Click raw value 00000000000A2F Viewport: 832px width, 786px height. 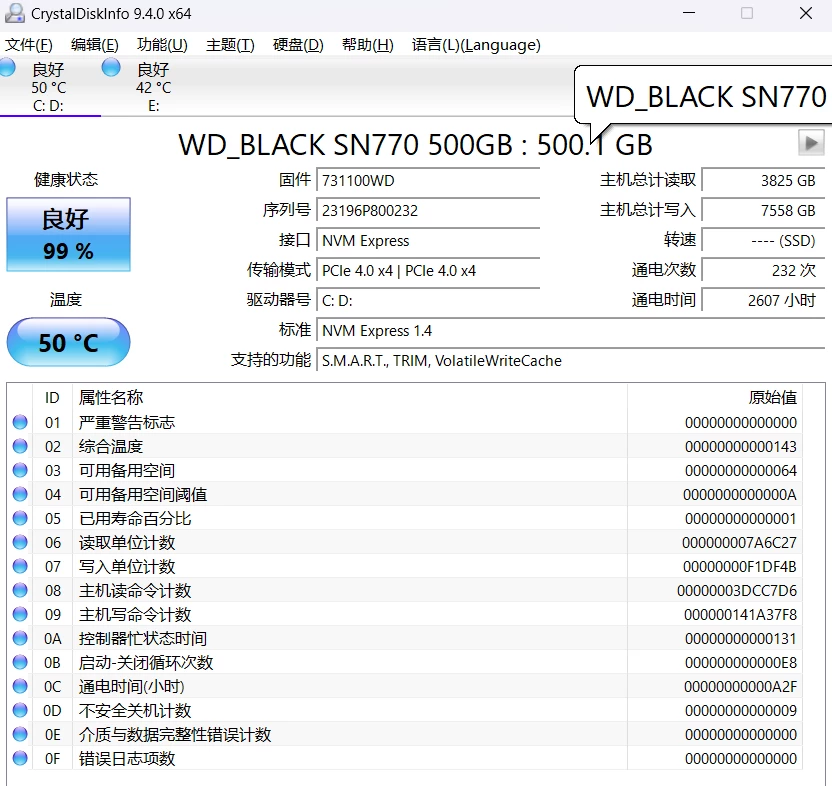[x=740, y=687]
